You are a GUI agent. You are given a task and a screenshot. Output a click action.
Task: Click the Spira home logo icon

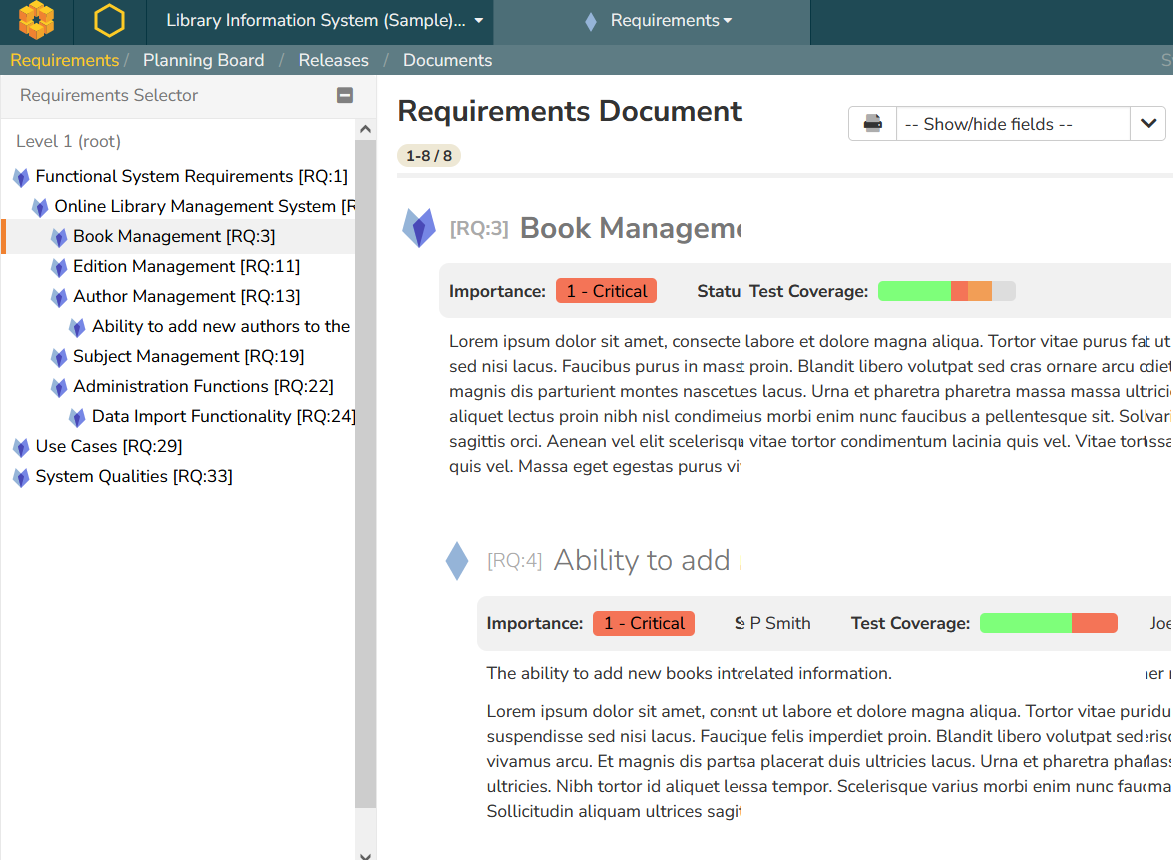[36, 21]
